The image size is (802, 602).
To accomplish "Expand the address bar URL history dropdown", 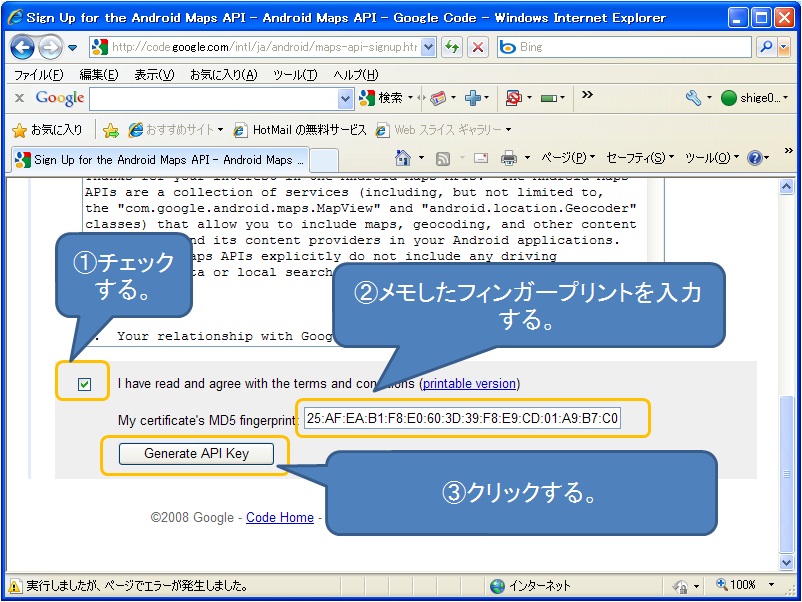I will 429,47.
